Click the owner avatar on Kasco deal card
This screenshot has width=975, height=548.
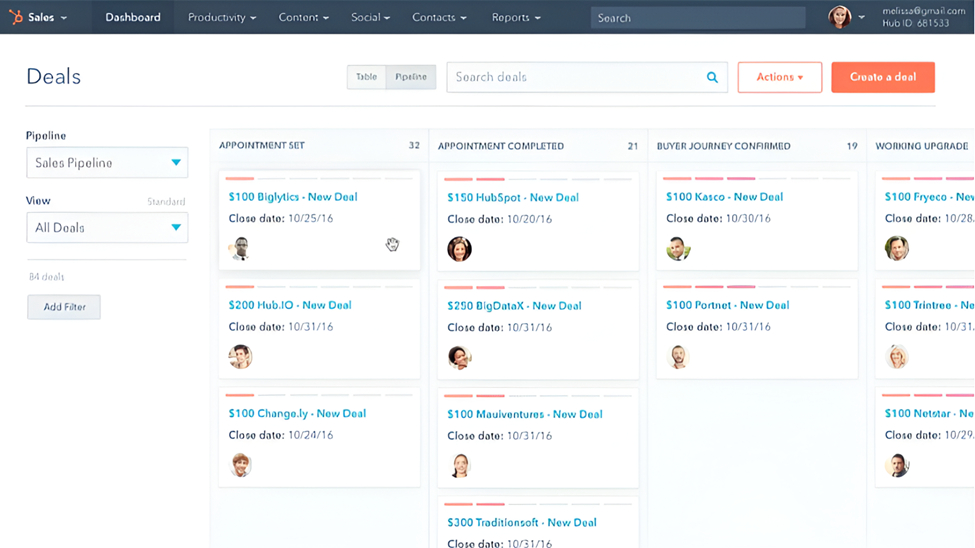coord(678,248)
